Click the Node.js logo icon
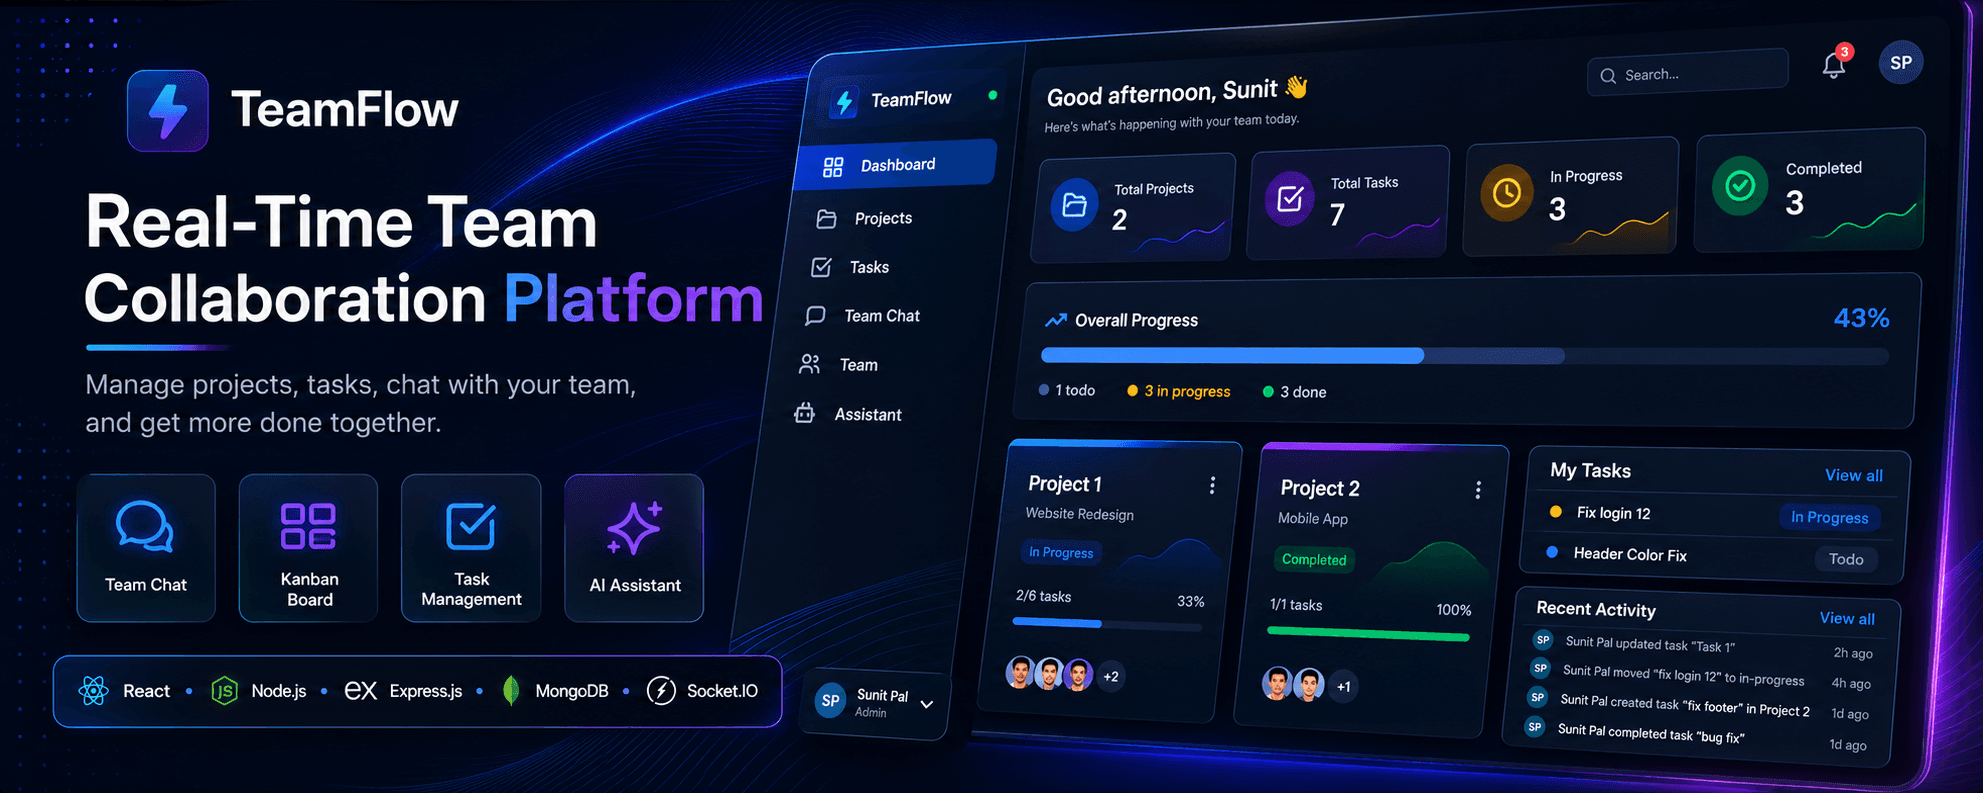This screenshot has width=1983, height=793. click(x=225, y=691)
